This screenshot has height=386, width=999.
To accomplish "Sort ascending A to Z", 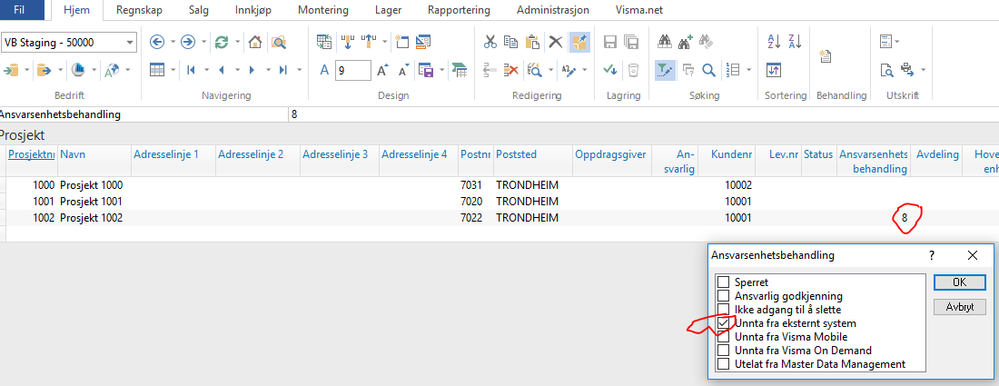I will 773,42.
